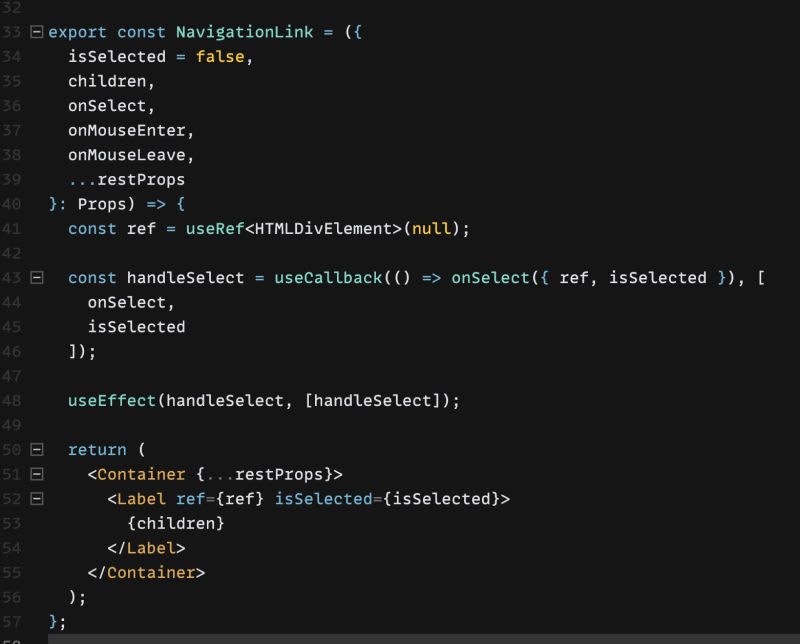Click the 'false' default value for isSelected

point(220,57)
